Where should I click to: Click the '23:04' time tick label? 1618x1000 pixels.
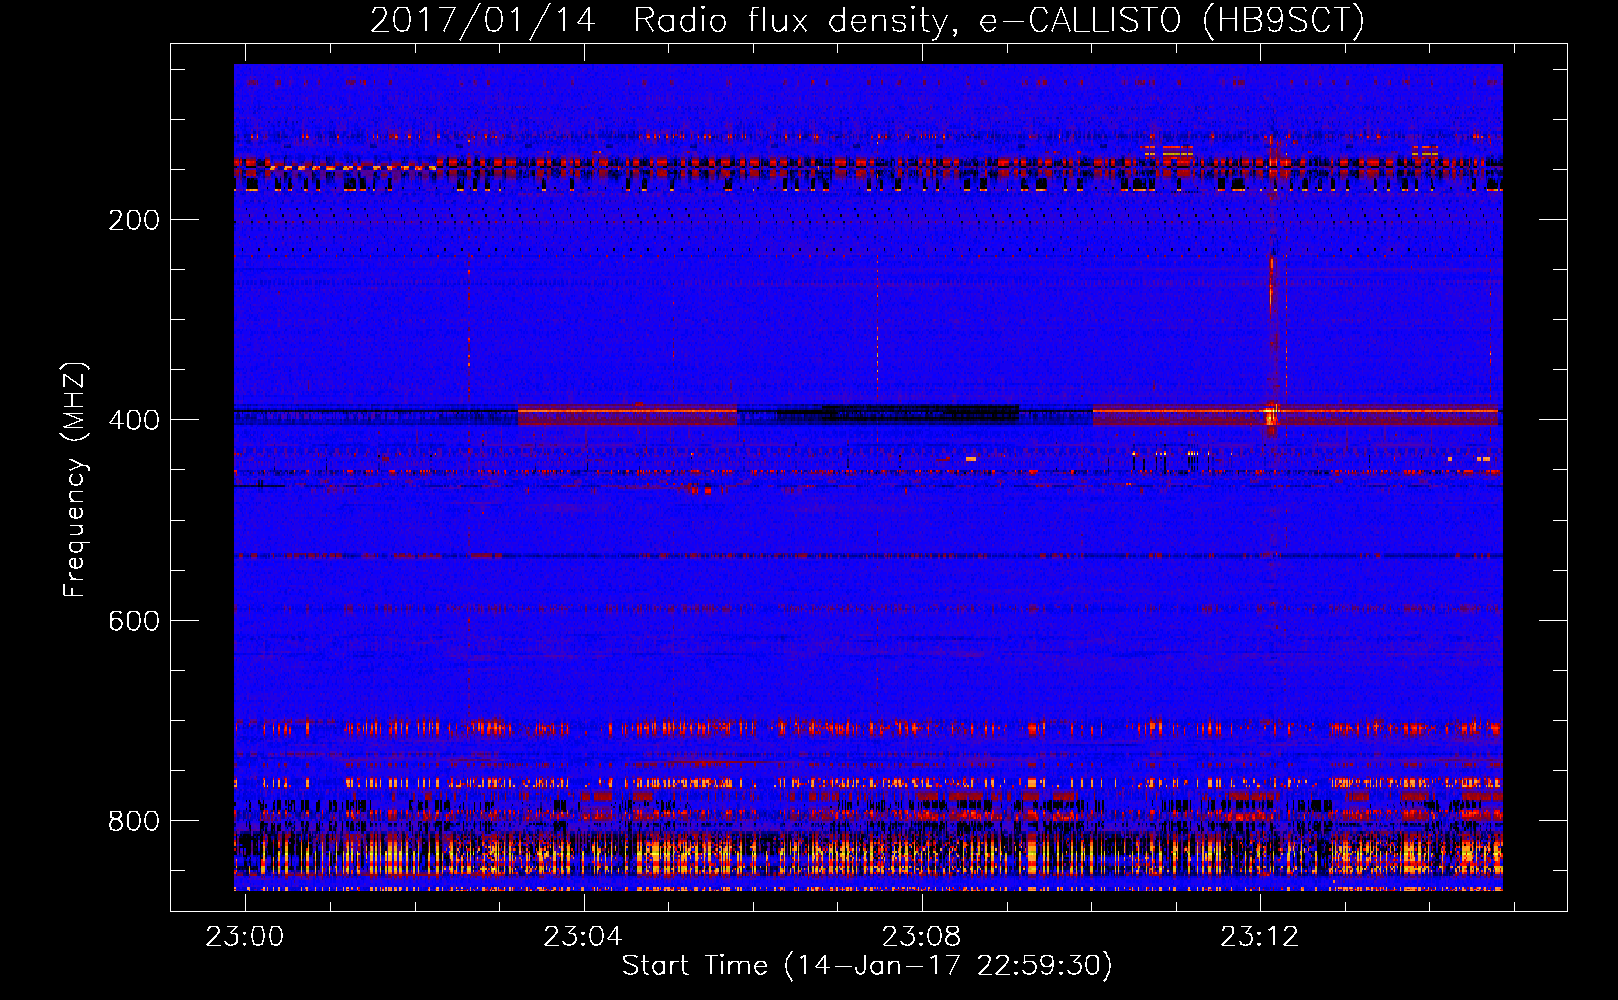(x=583, y=937)
